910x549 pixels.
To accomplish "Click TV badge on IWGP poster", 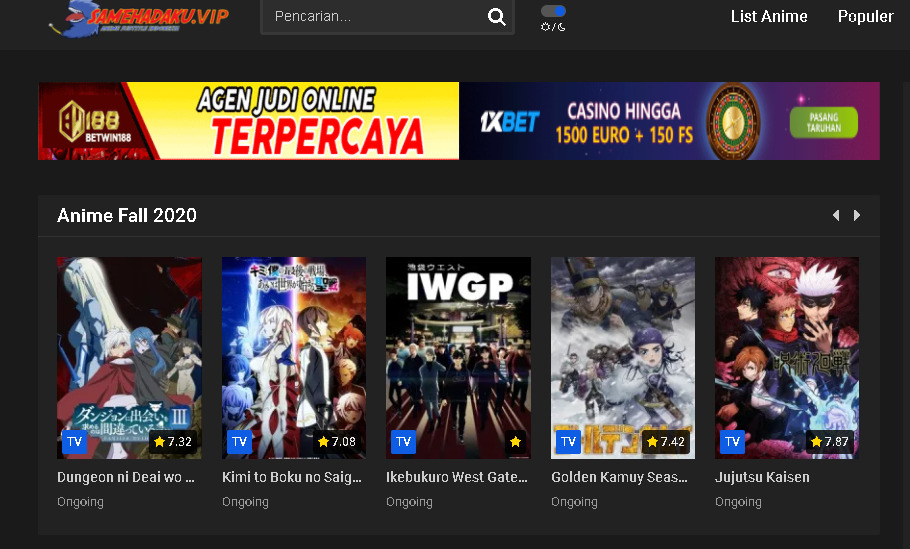I will (x=403, y=442).
